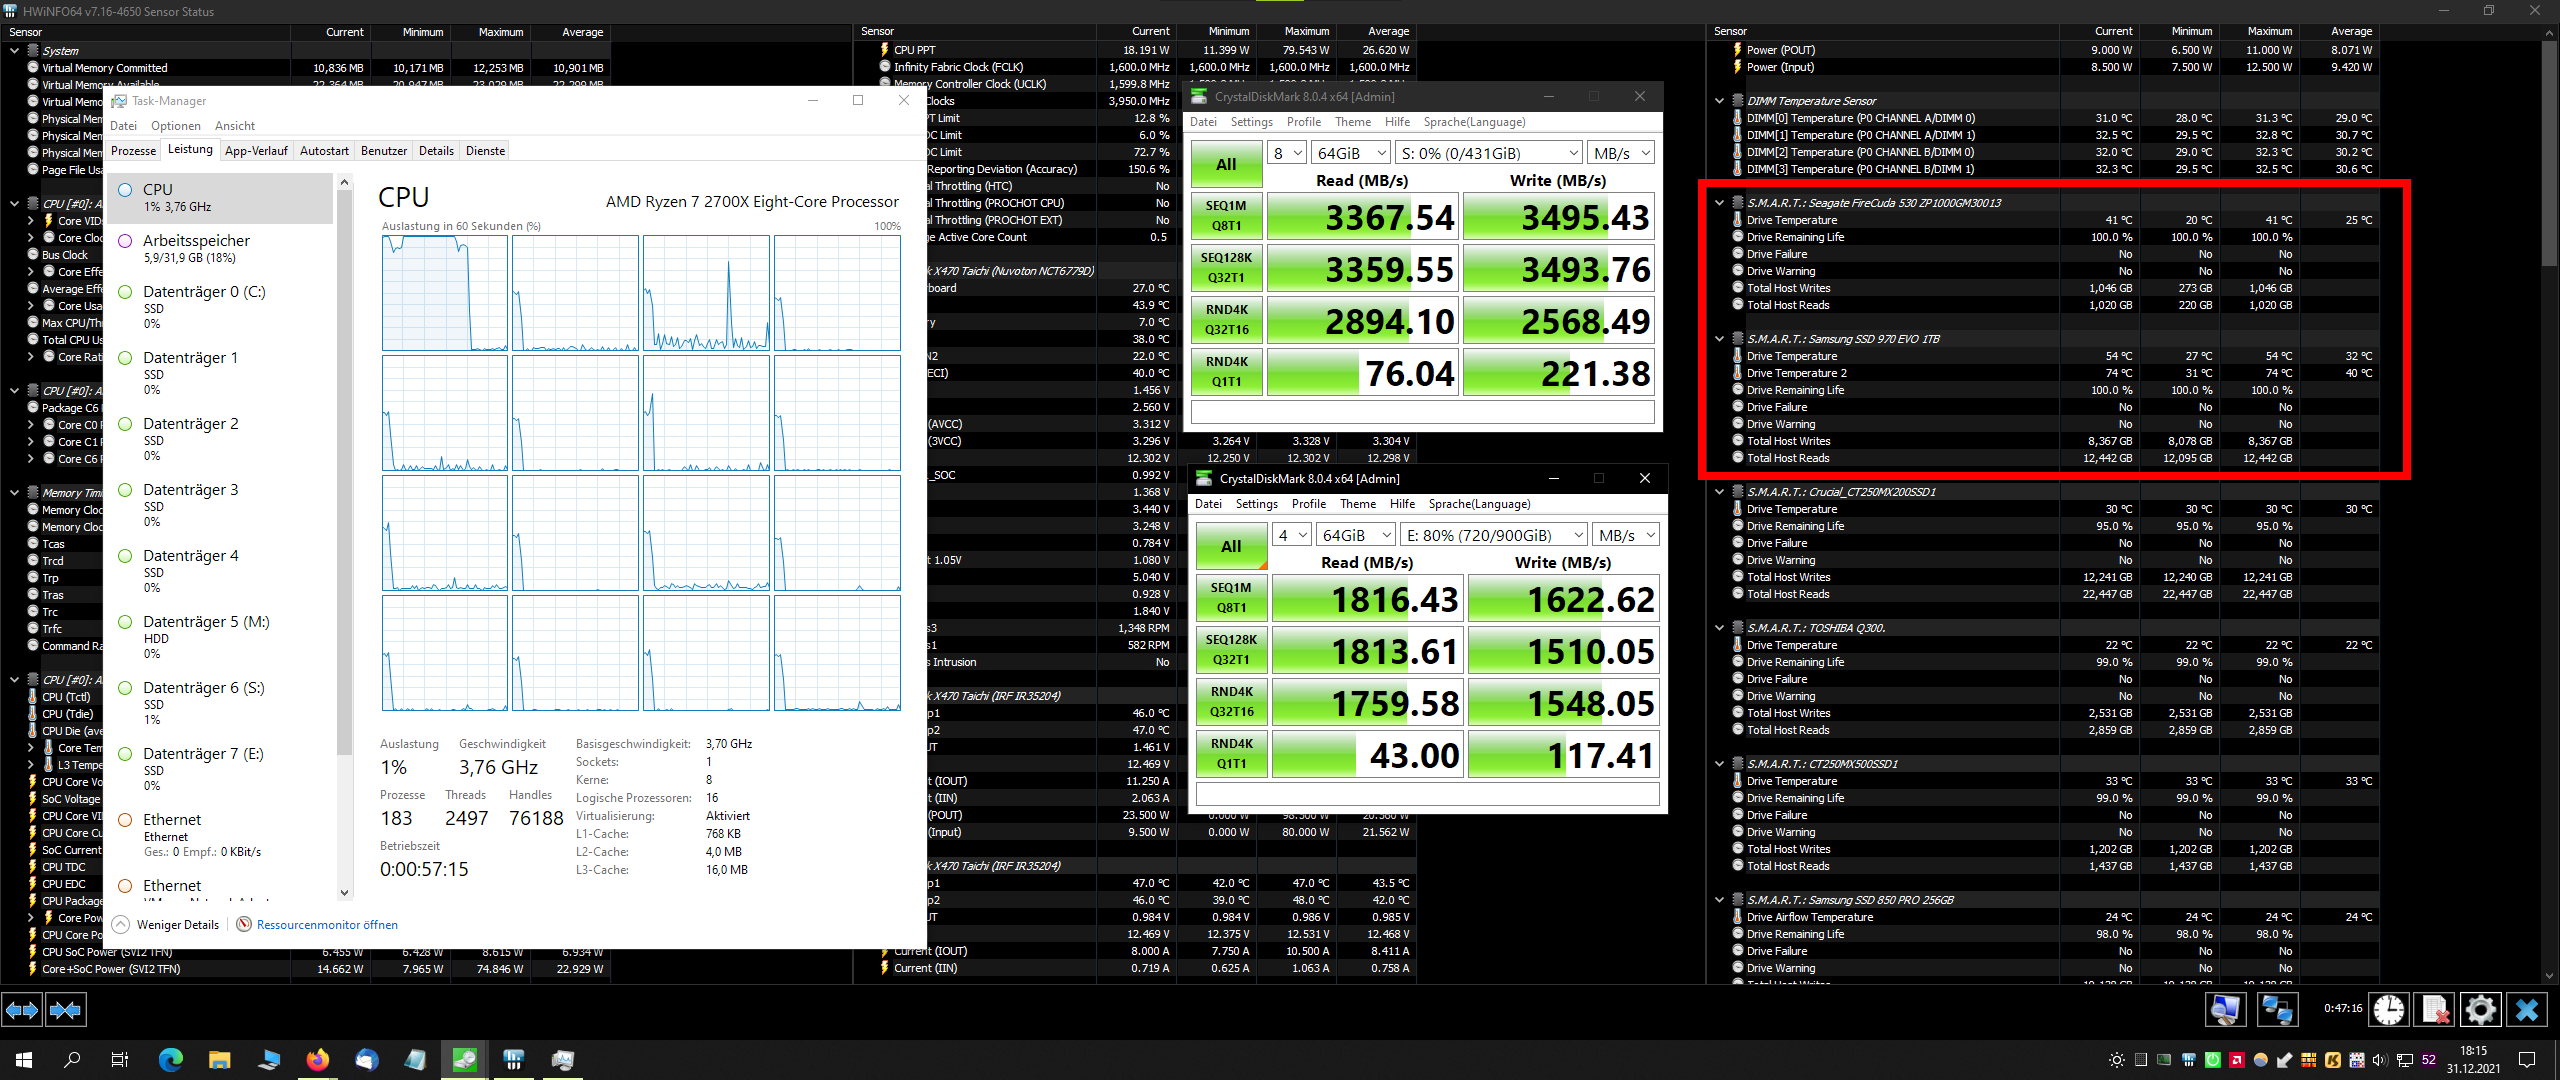Viewport: 2560px width, 1080px height.
Task: Switch to Autostart tab
Action: 324,151
